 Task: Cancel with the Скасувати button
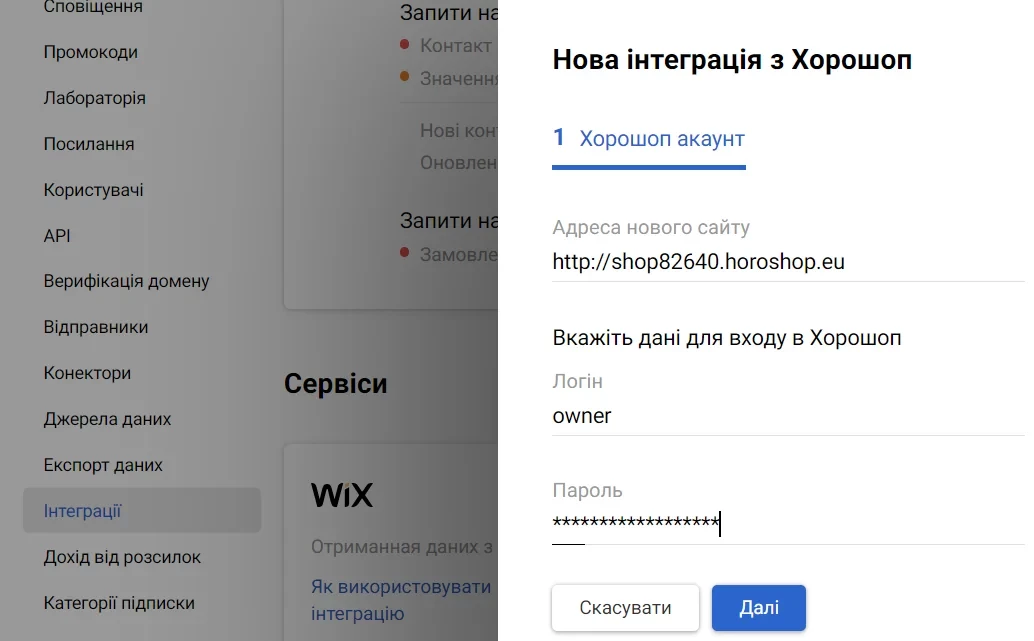click(x=625, y=607)
